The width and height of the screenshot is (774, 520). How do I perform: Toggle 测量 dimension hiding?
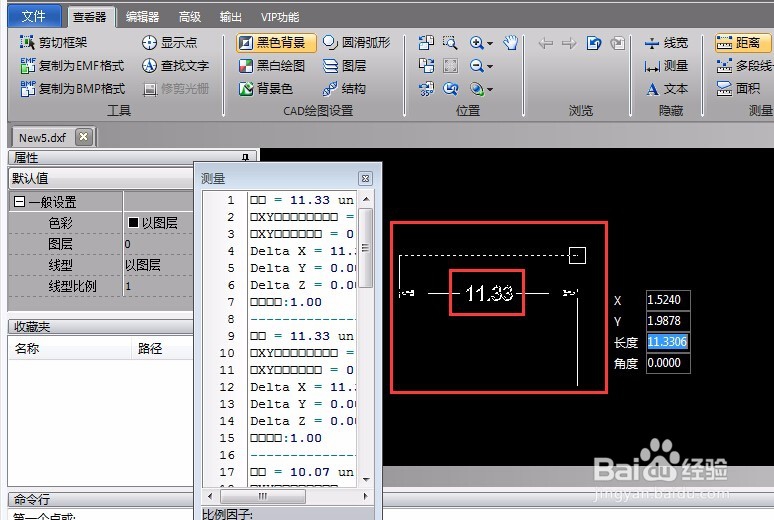(x=666, y=66)
